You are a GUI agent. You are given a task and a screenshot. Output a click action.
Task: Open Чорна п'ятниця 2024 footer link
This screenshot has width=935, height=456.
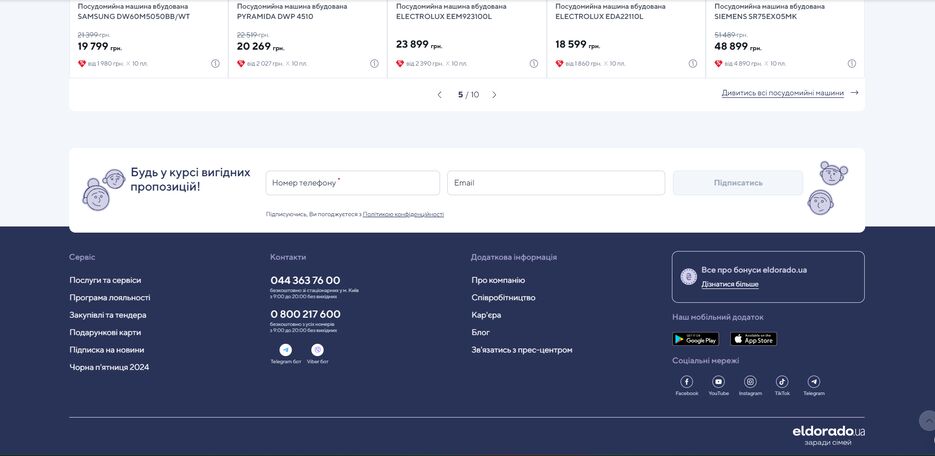pos(109,367)
